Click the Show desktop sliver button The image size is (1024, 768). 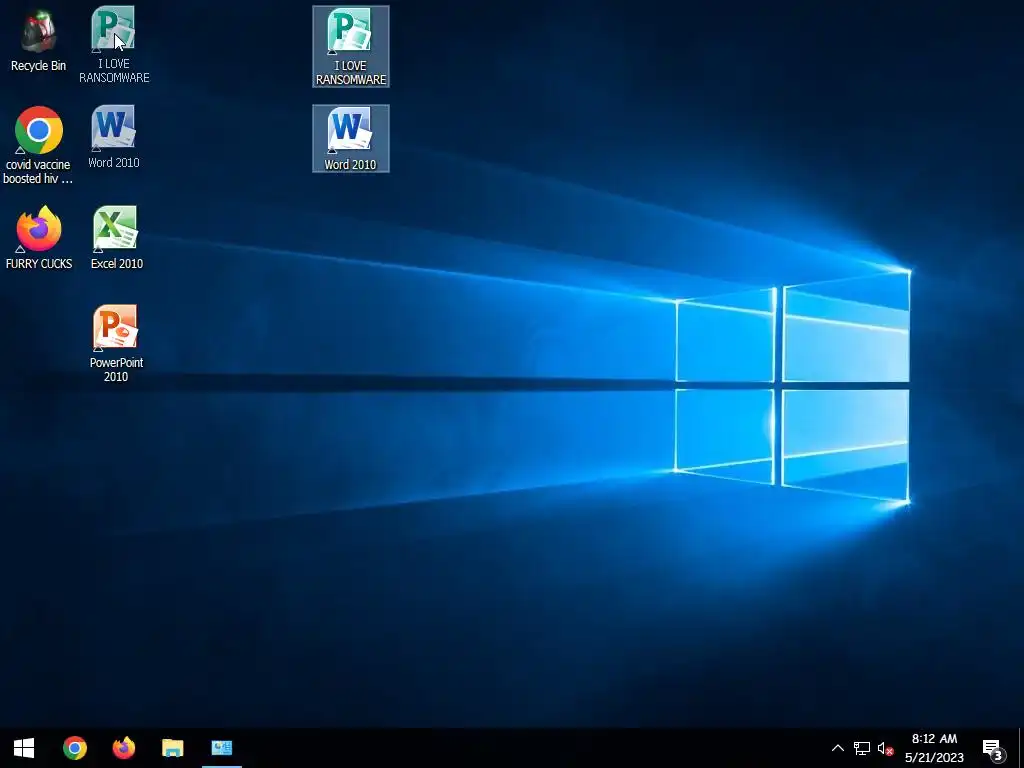tap(1021, 748)
